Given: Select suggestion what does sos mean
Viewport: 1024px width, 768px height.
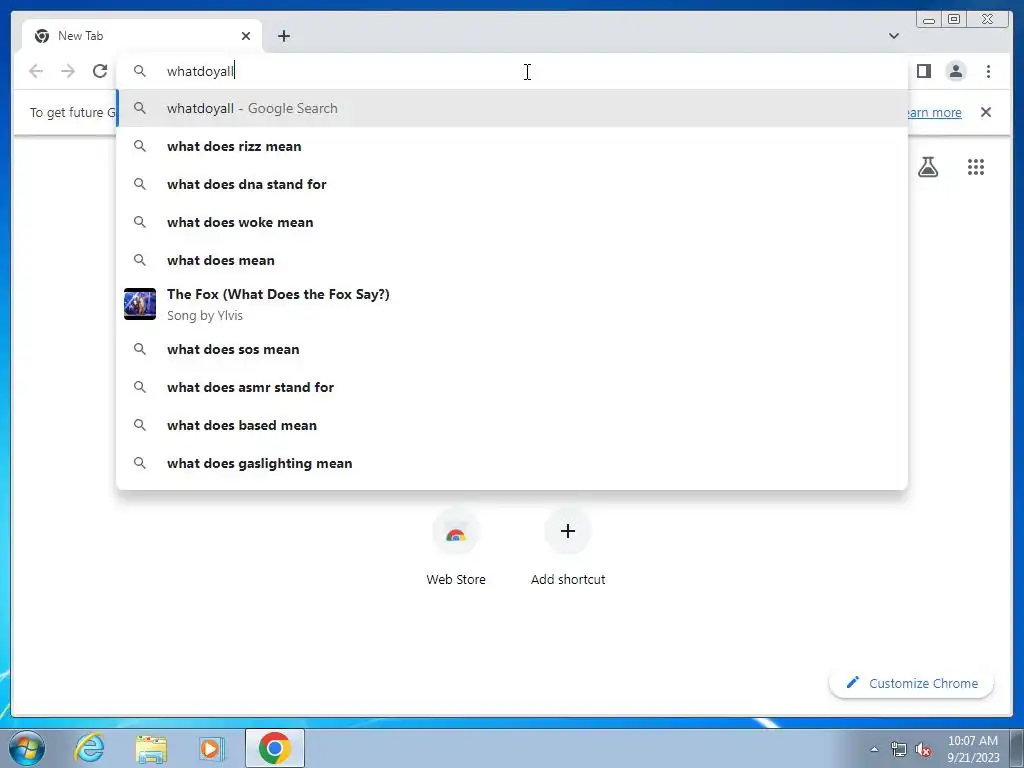Looking at the screenshot, I should click(512, 349).
